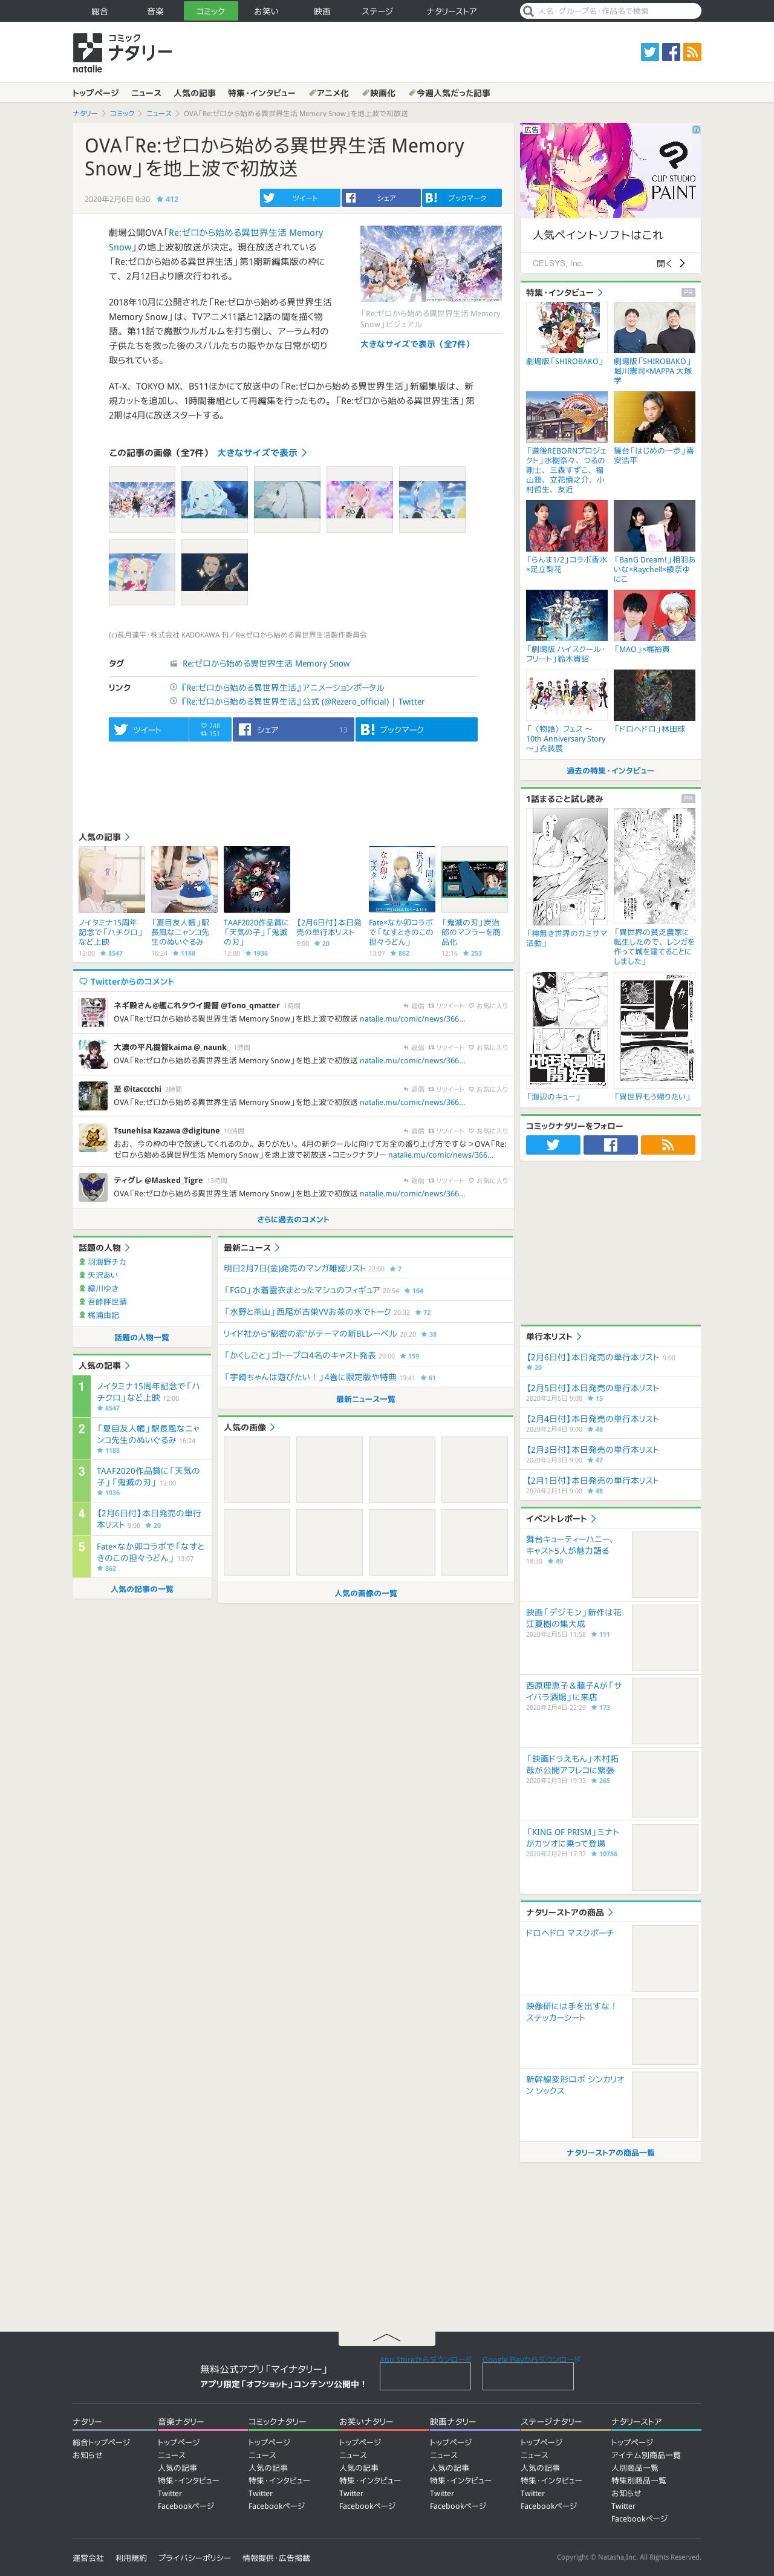774x2576 pixels.
Task: Open the お笑い tab in top bar
Action: [266, 11]
